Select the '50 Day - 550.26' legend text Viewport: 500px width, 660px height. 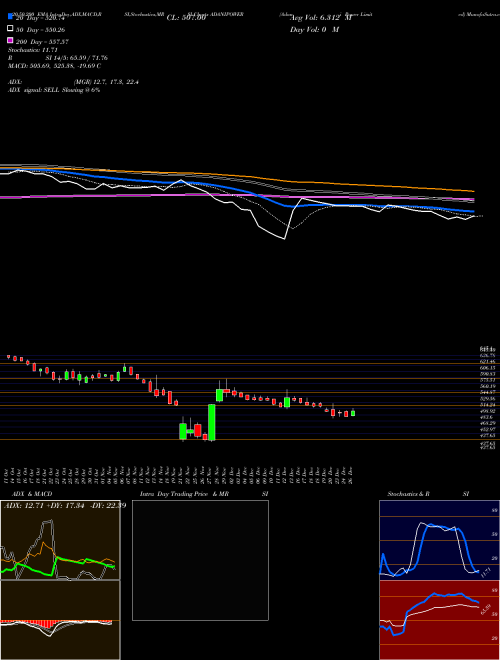point(41,30)
